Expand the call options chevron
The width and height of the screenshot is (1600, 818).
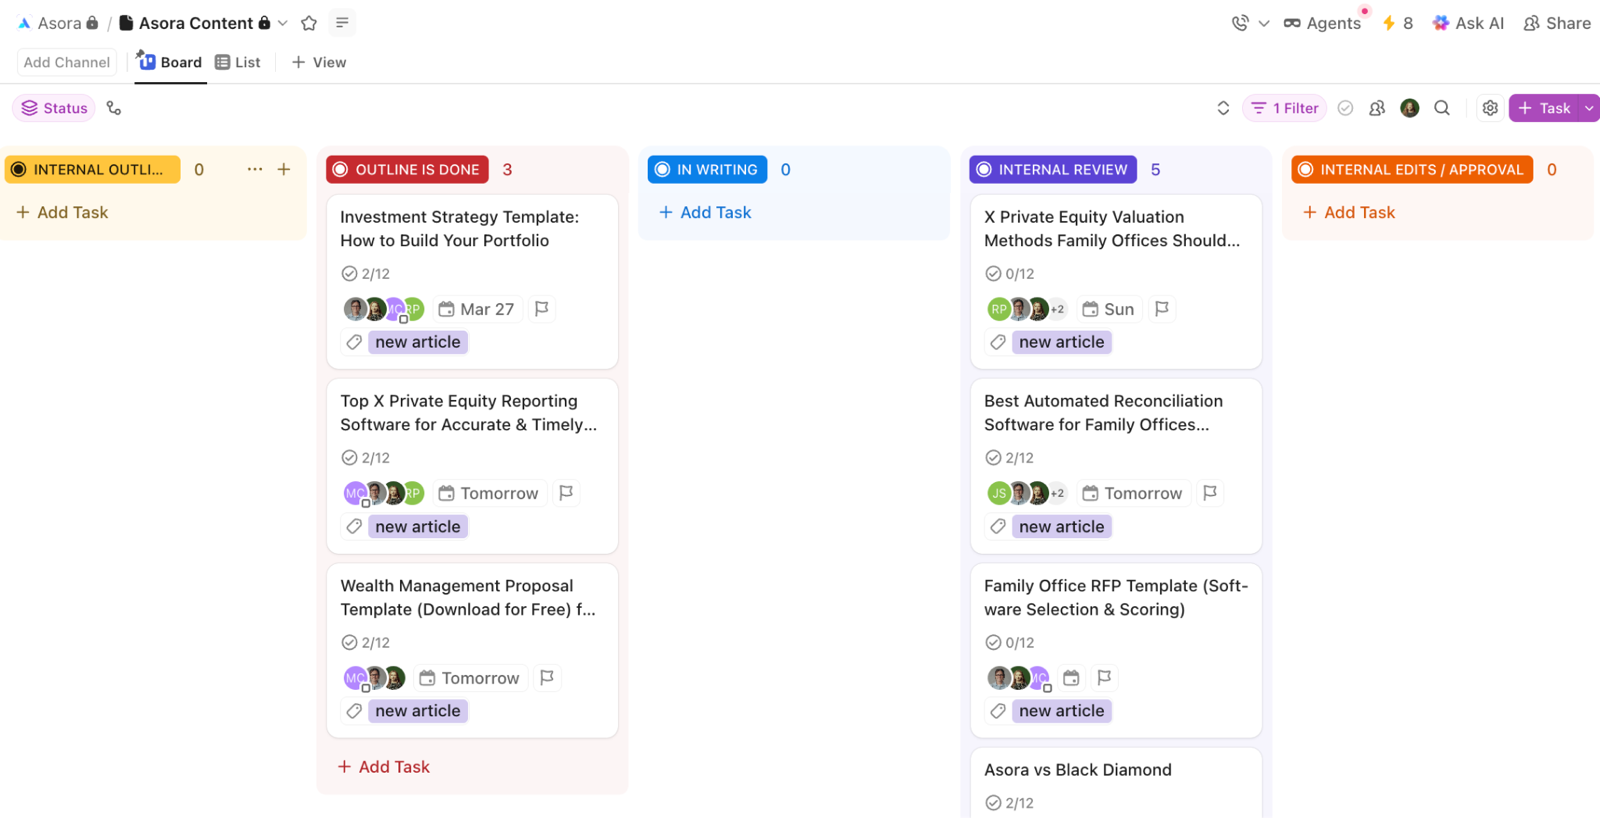pos(1264,23)
